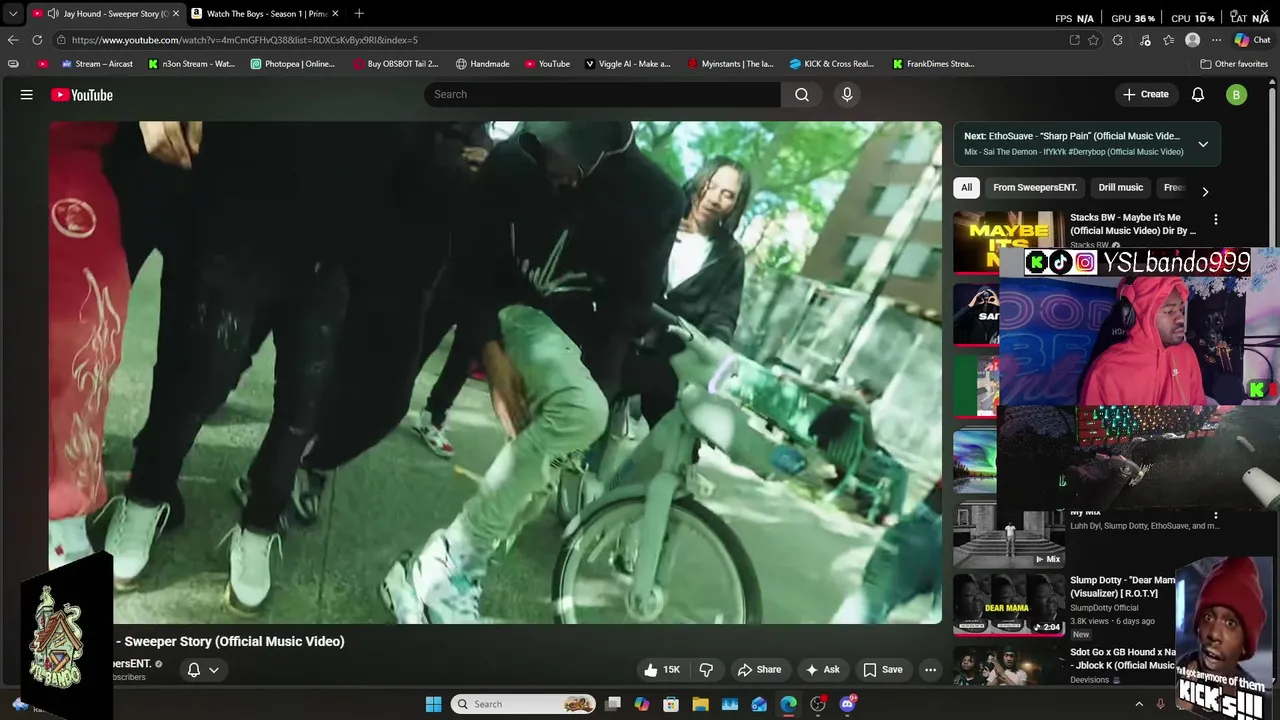This screenshot has height=720, width=1280.
Task: Select the Drill music chip
Action: (1120, 187)
